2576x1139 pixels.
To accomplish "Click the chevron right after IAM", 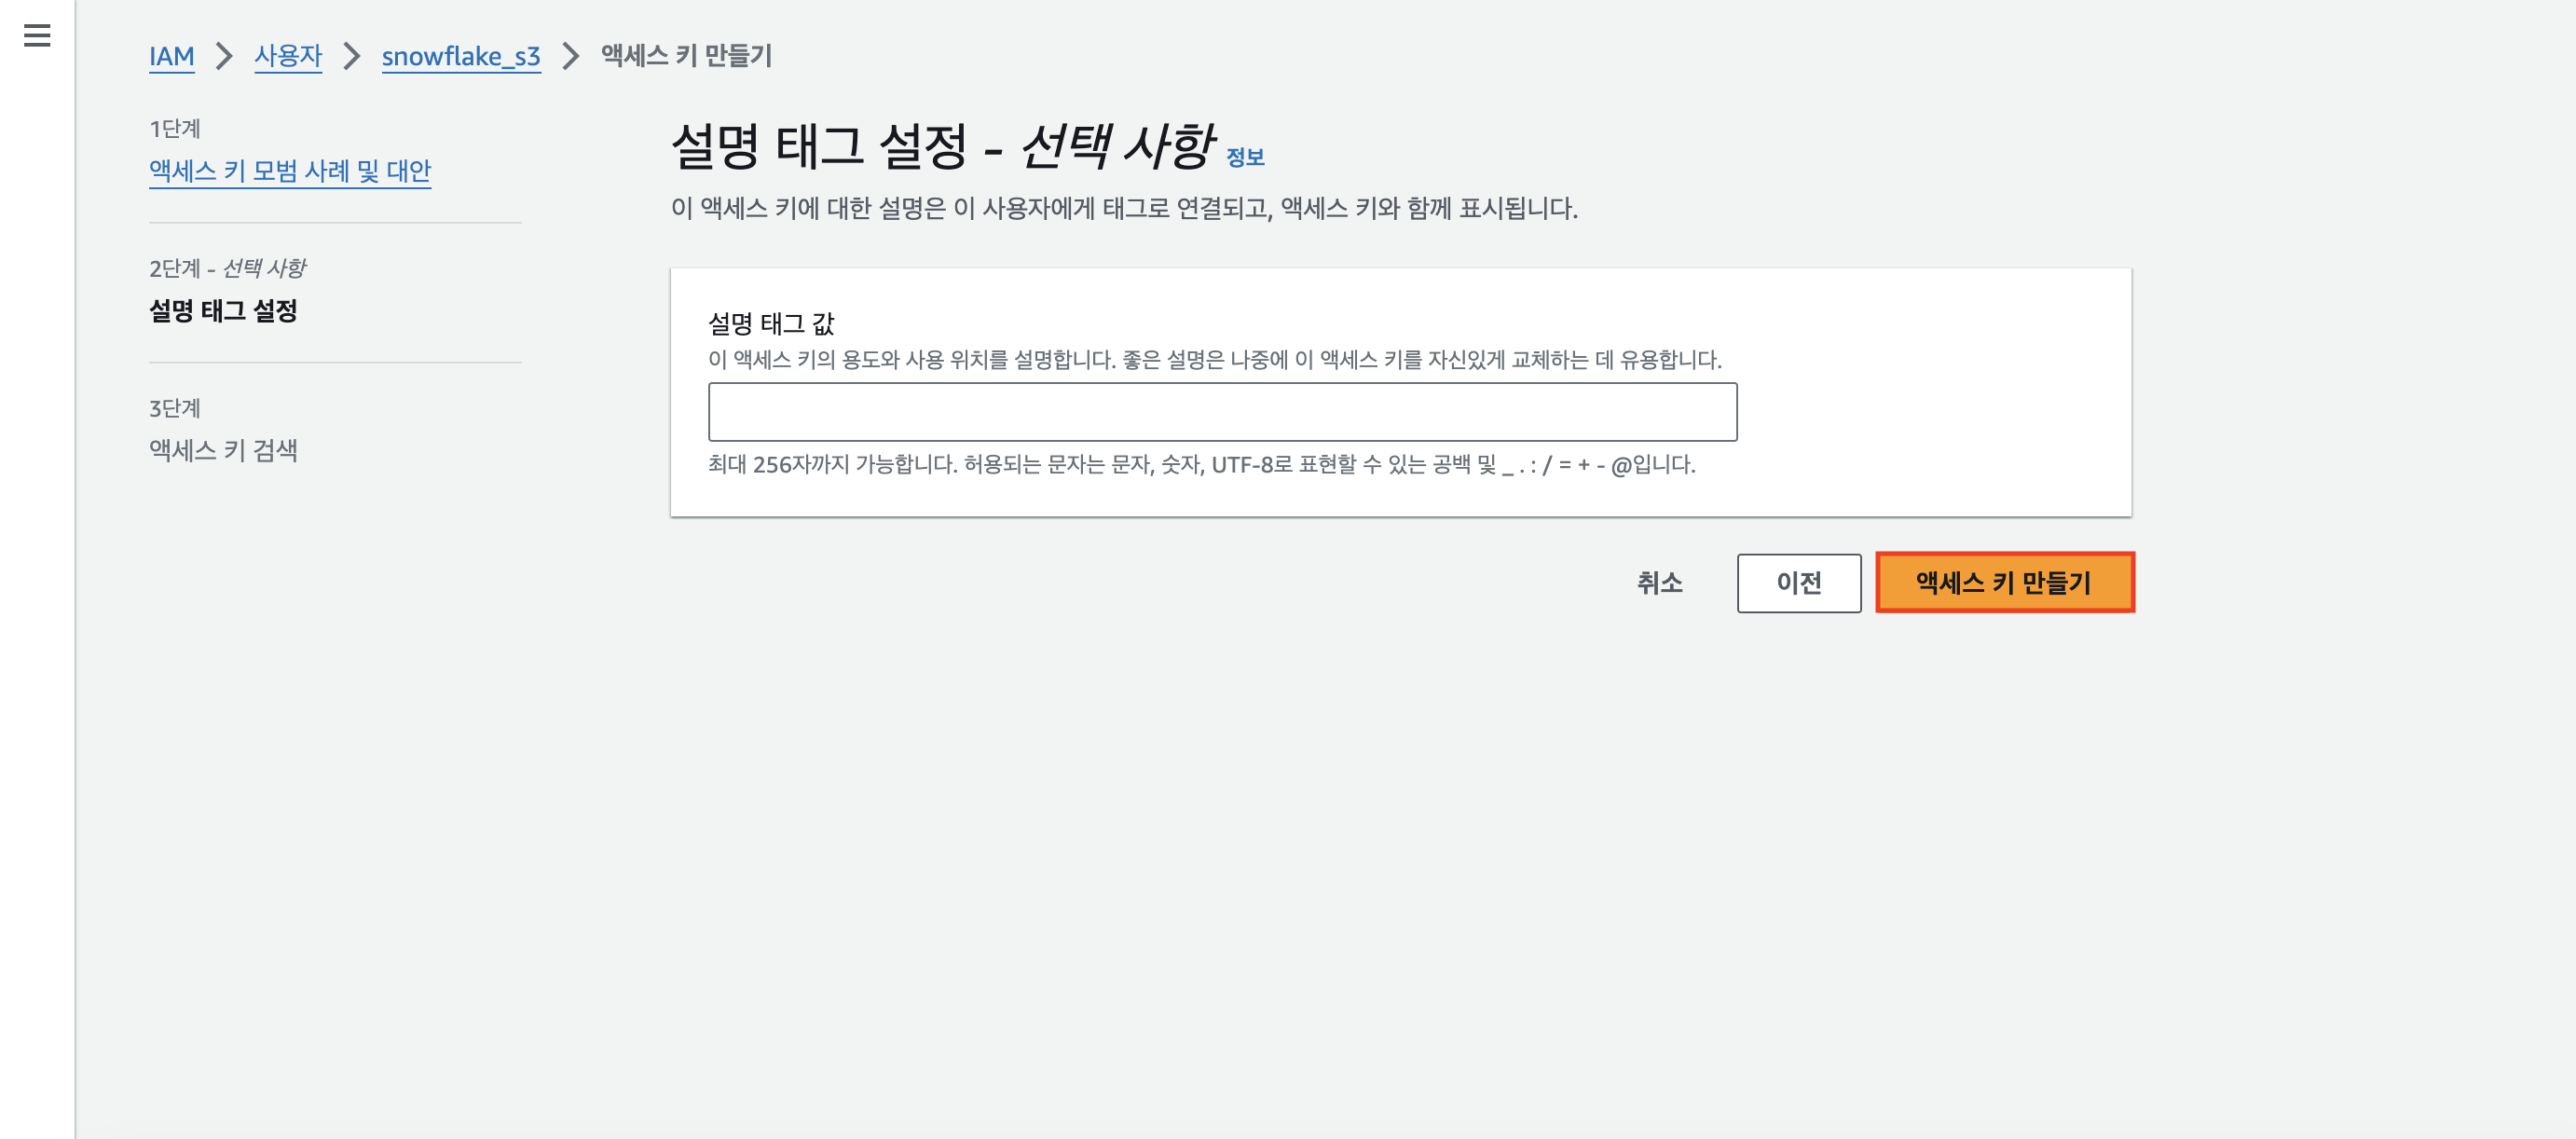I will coord(224,56).
